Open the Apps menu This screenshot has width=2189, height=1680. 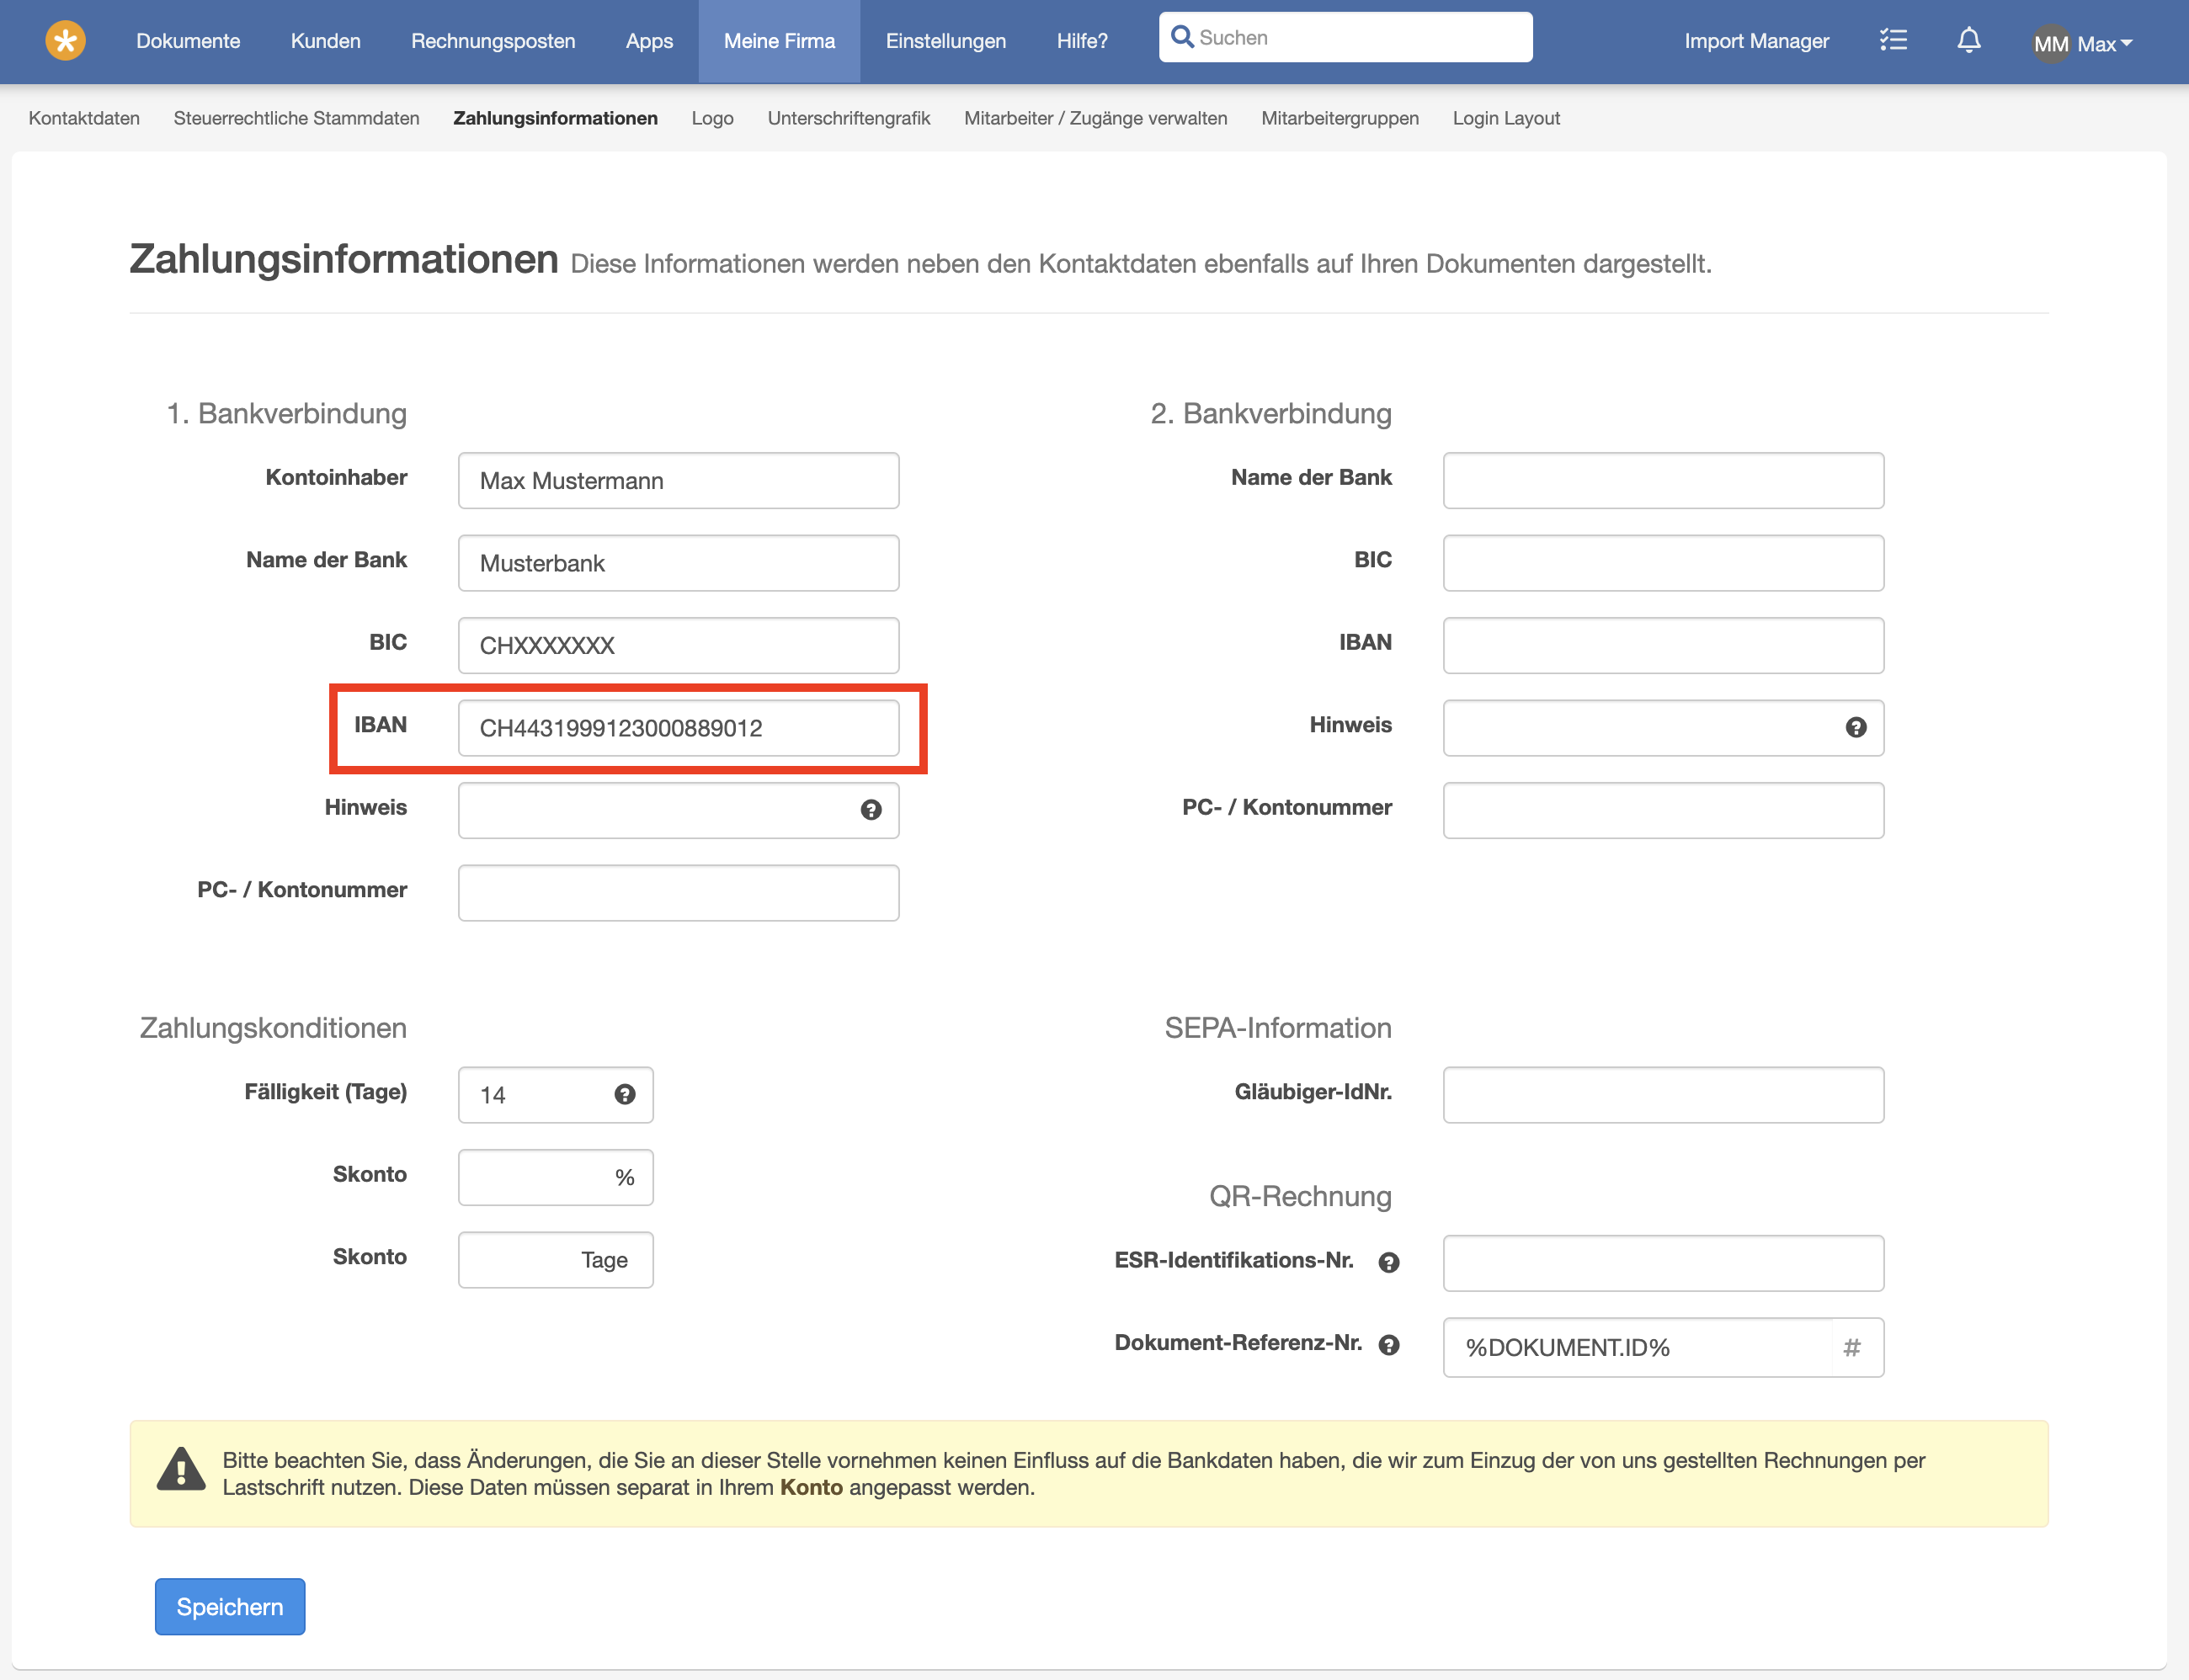pyautogui.click(x=649, y=41)
